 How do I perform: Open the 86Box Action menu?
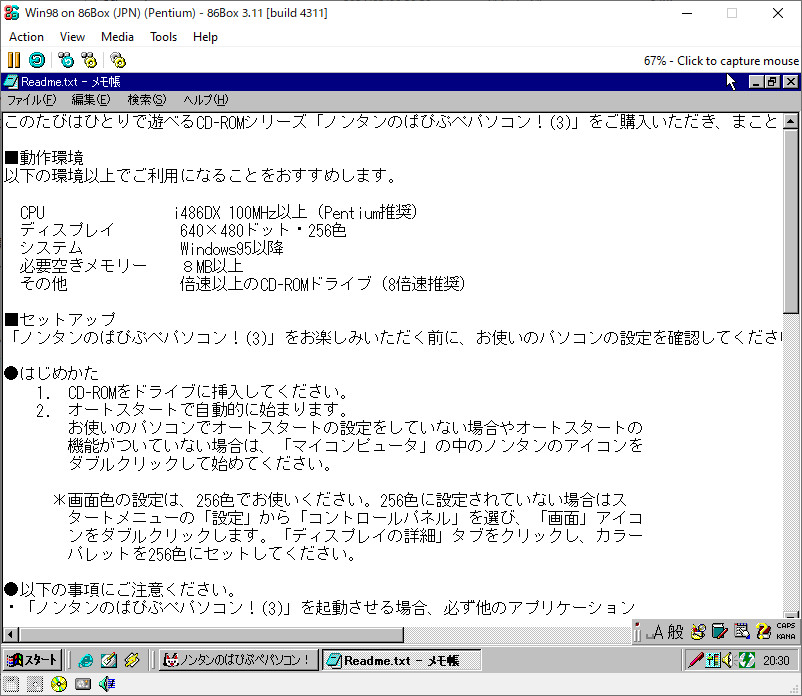click(x=26, y=37)
